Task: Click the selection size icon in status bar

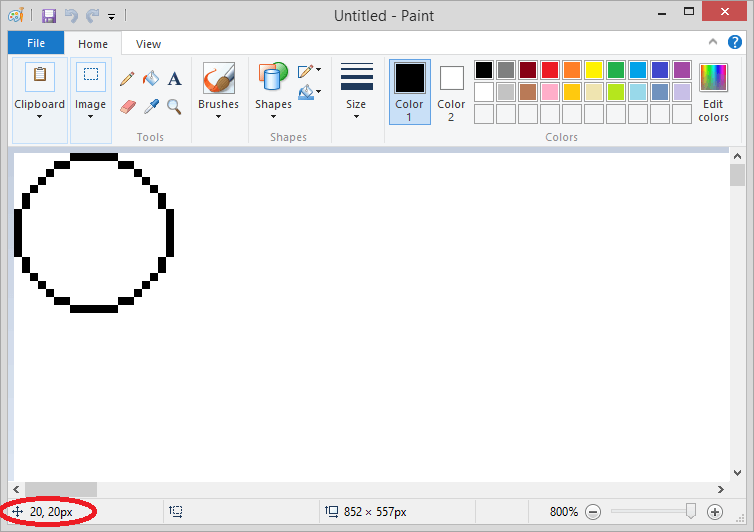Action: point(176,511)
